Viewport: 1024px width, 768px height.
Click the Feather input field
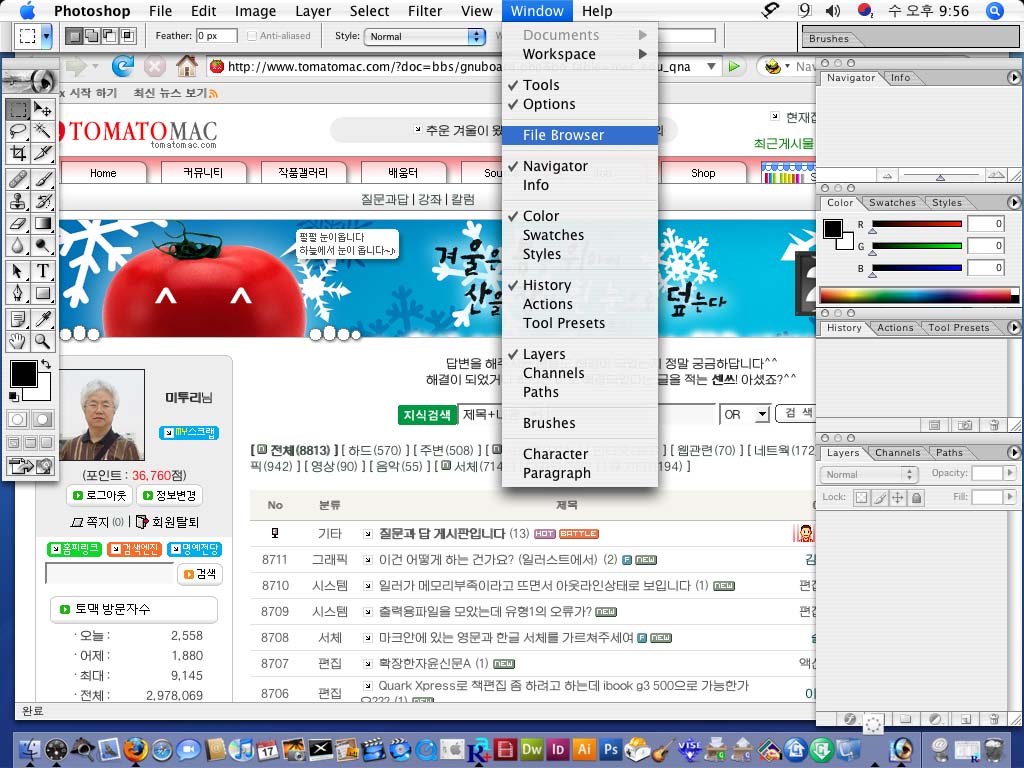[216, 37]
